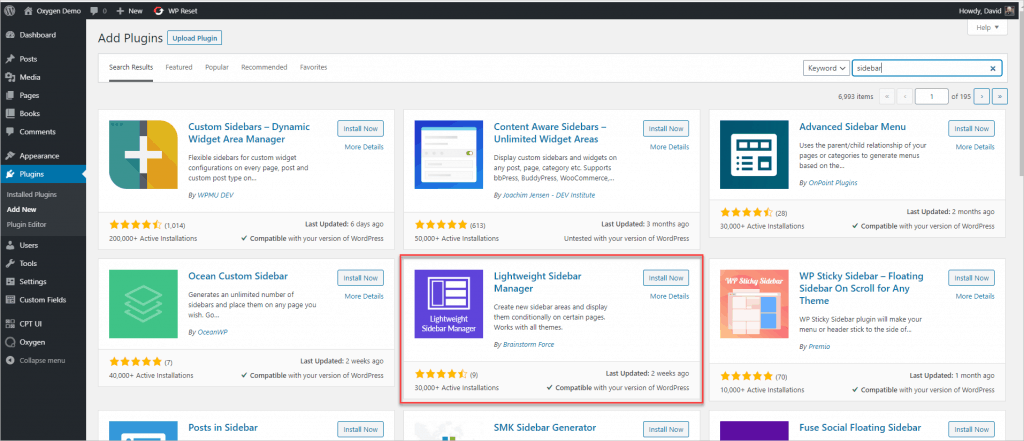Switch to the Featured tab
1024x441 pixels.
tap(179, 67)
